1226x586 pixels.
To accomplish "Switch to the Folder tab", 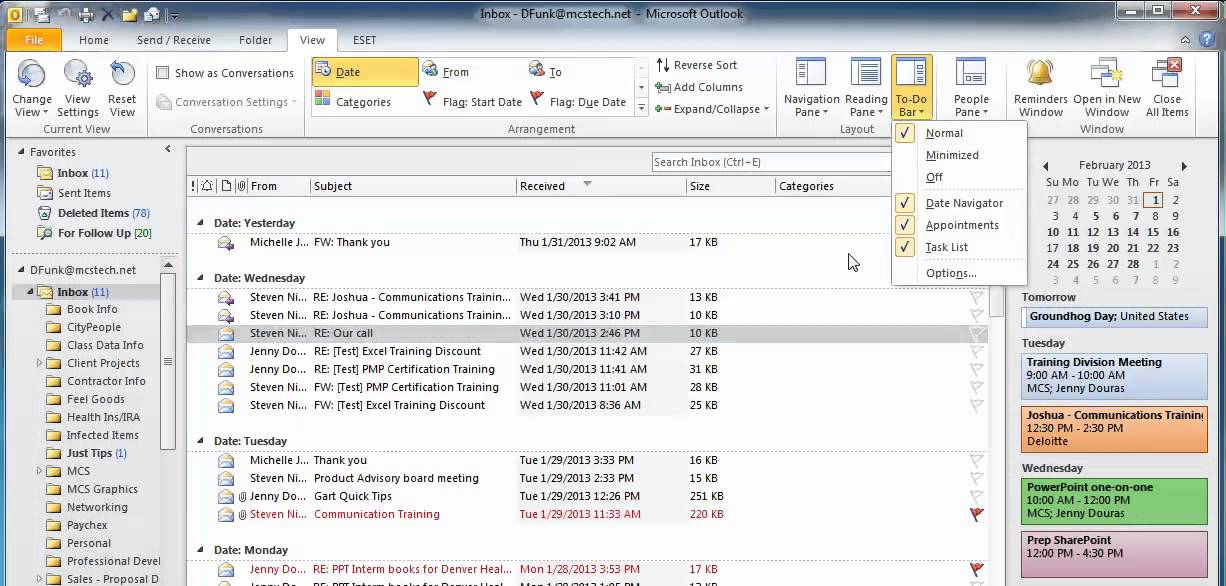I will click(x=255, y=40).
